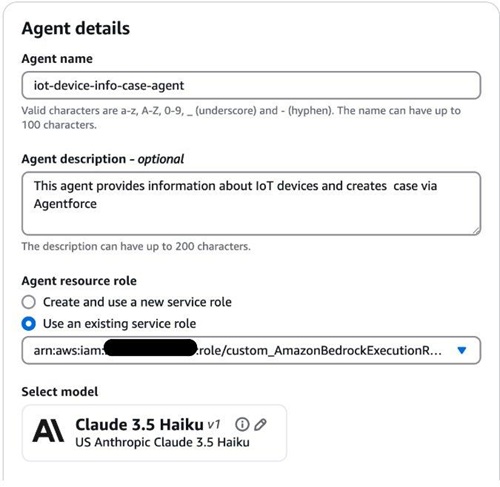
Task: Click the pencil icon to change model
Action: (x=260, y=424)
